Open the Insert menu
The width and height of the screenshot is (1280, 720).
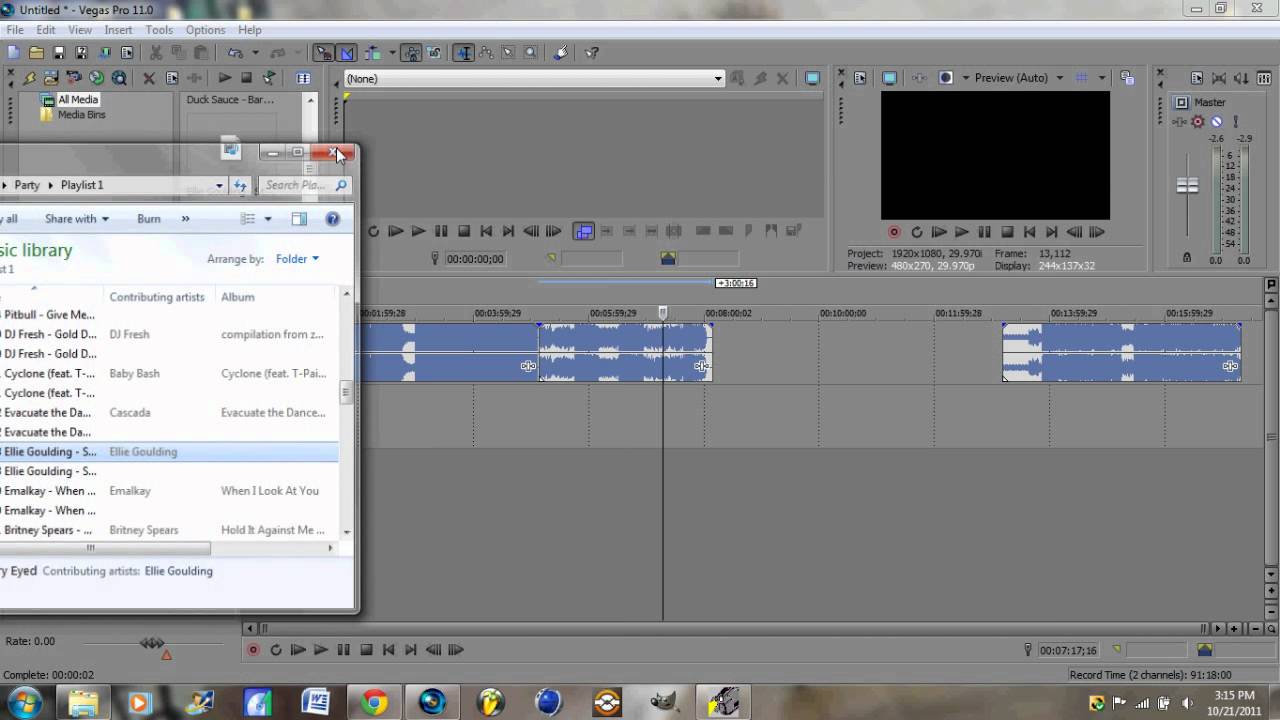pyautogui.click(x=118, y=30)
